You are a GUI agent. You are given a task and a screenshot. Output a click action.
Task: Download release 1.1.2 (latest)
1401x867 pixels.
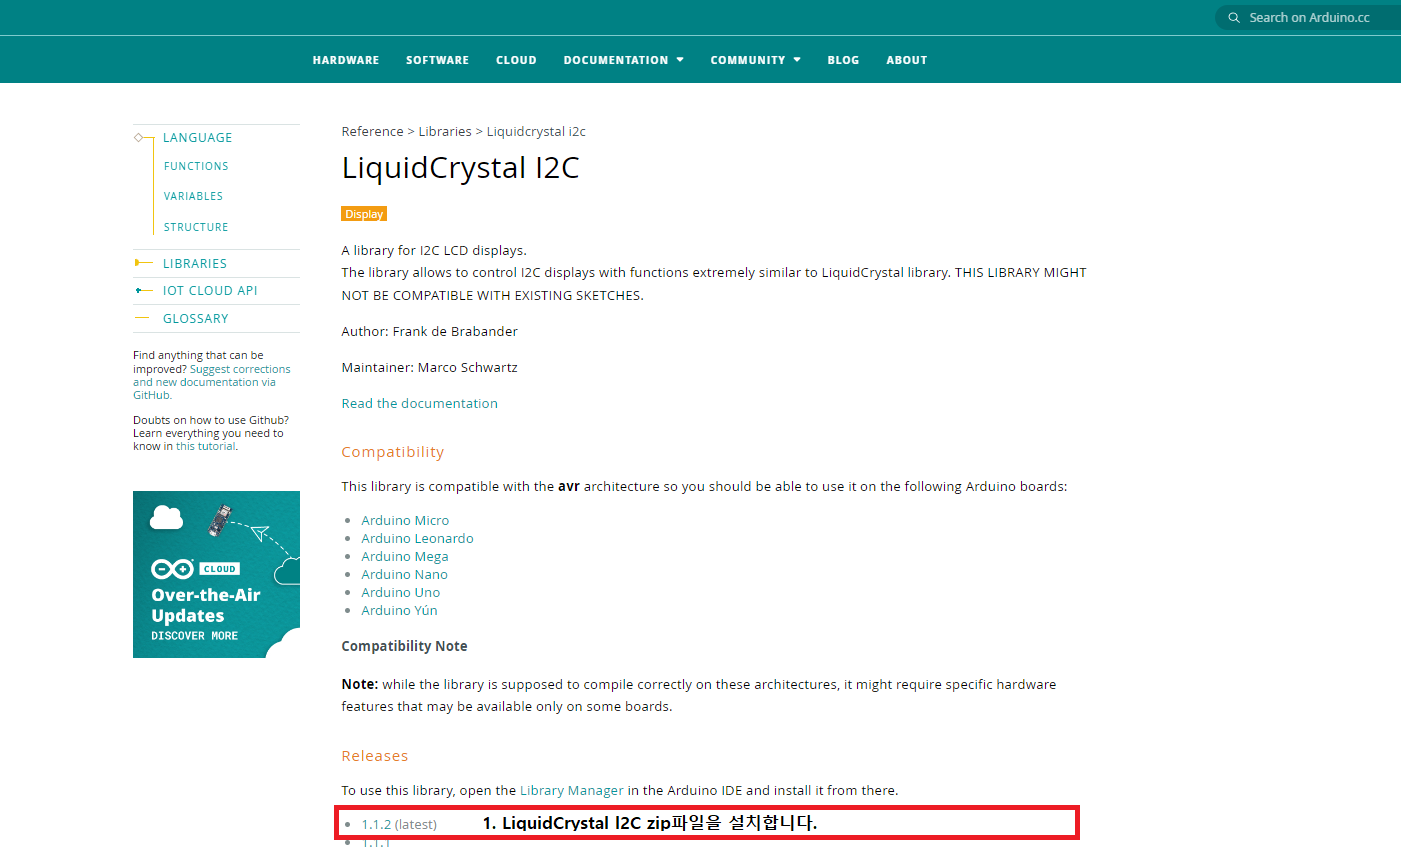pos(399,824)
